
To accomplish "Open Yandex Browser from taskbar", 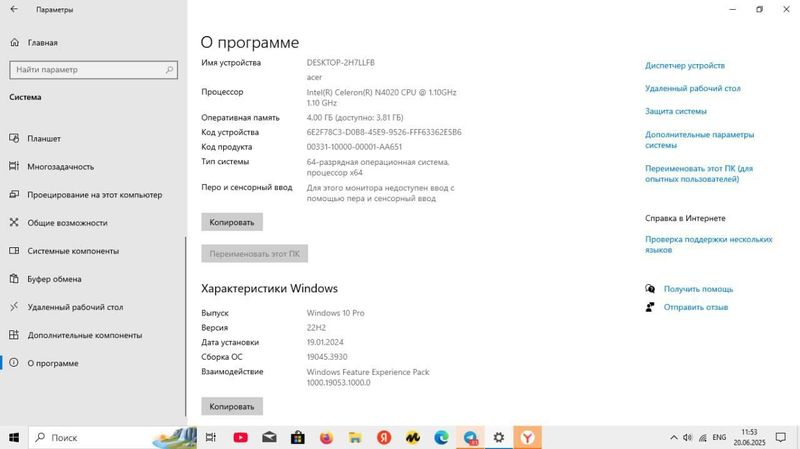I will point(528,437).
